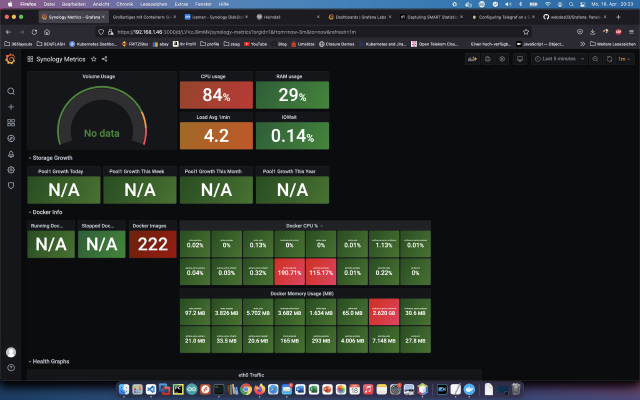Open dashboard settings gear in top toolbar
Screen dimensions: 640x400
[502, 59]
